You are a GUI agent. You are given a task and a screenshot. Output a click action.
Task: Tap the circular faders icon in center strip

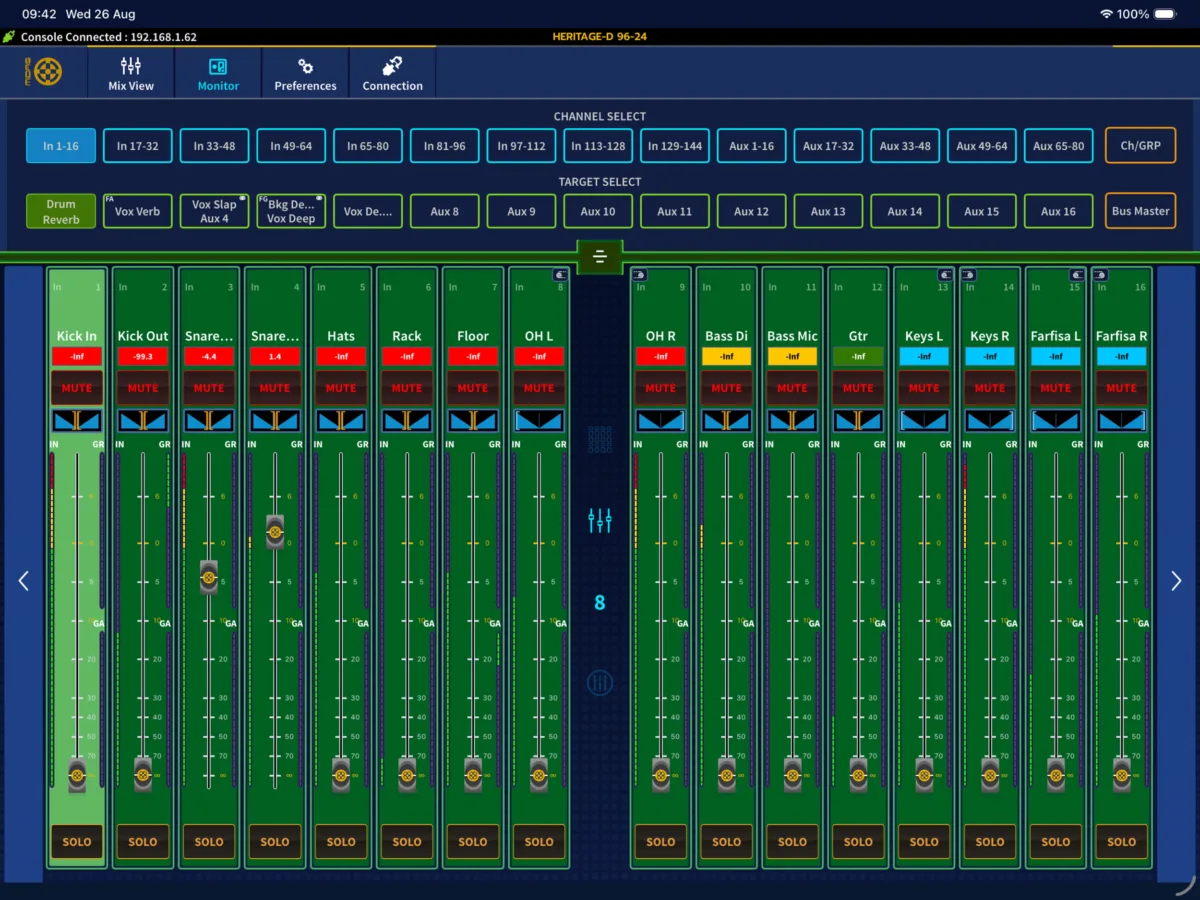[600, 683]
